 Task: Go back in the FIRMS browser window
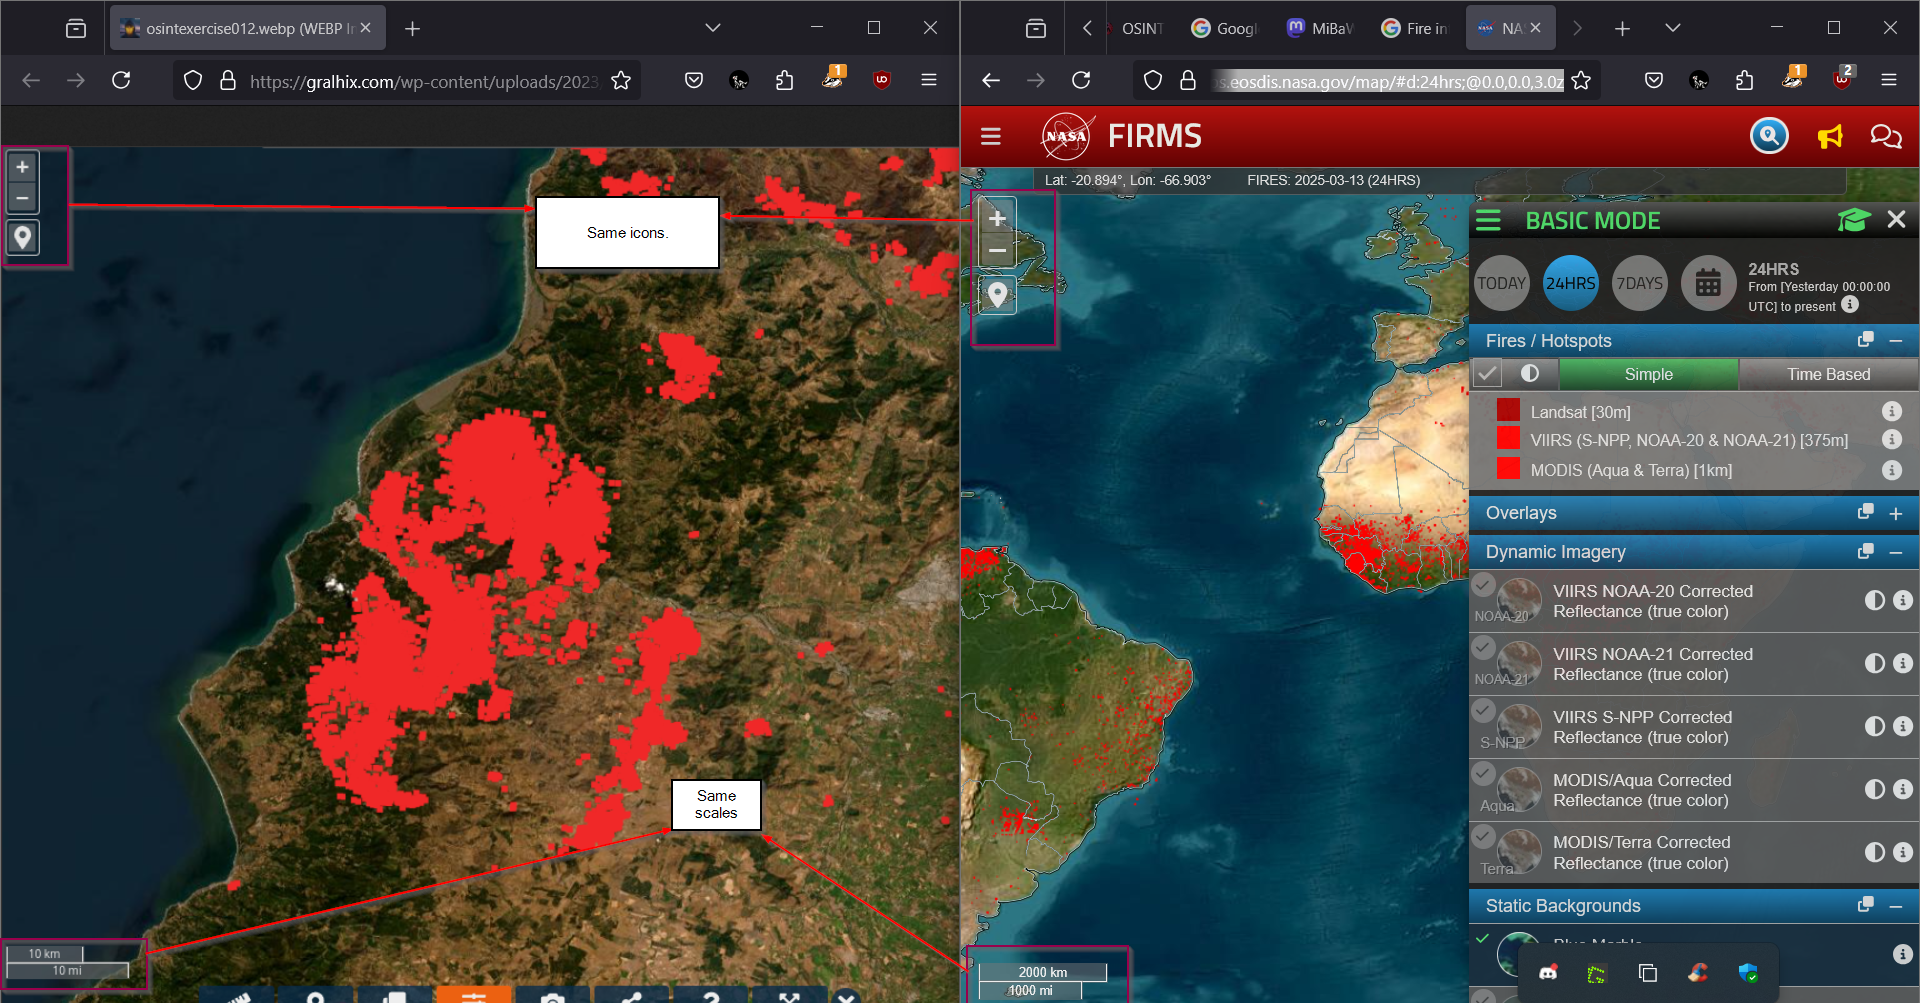click(x=990, y=80)
